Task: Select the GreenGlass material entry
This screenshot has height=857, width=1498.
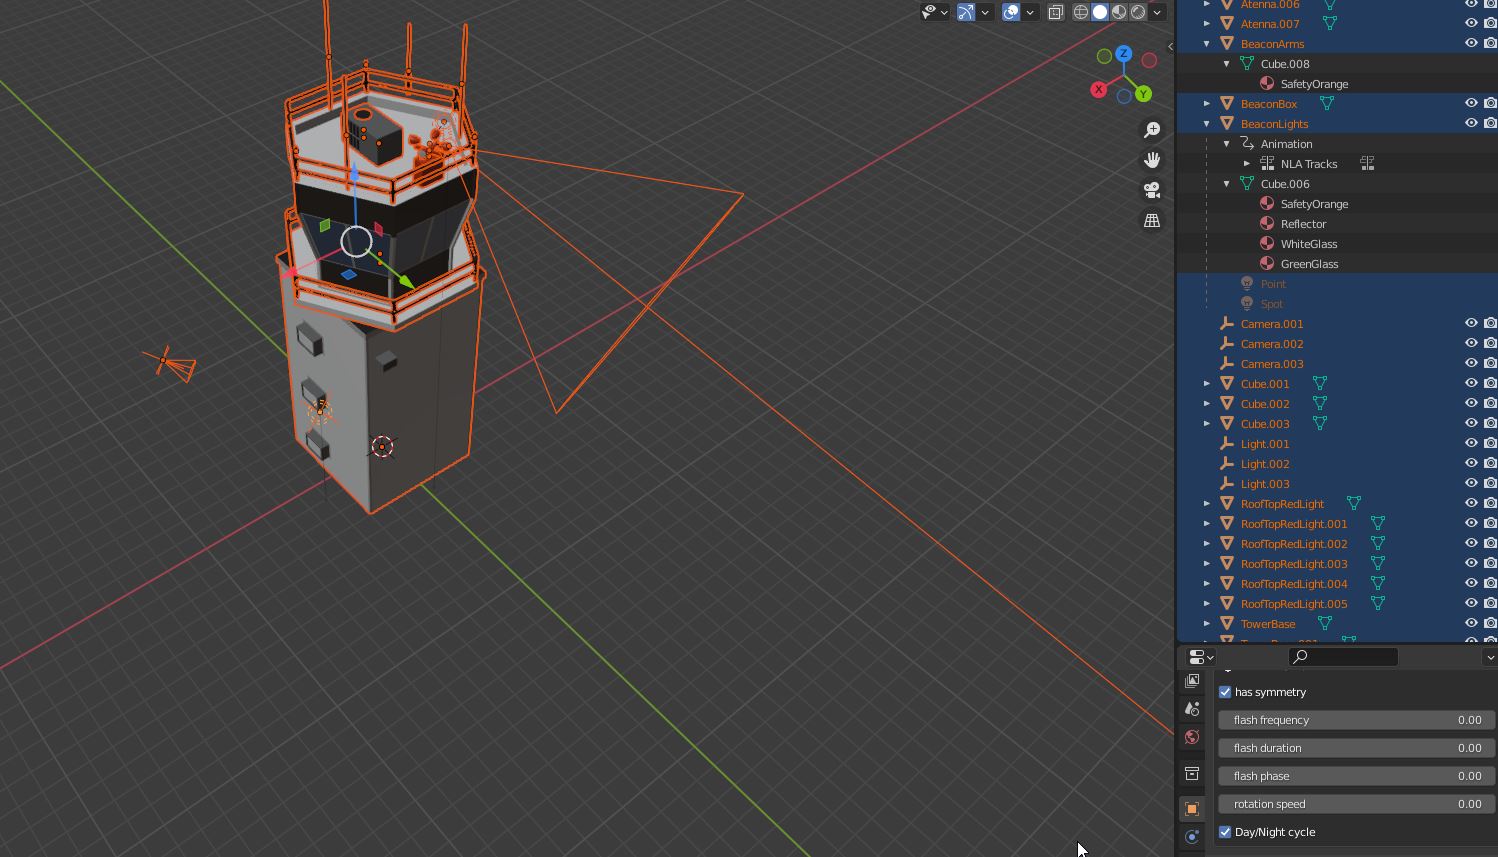Action: pos(1309,264)
